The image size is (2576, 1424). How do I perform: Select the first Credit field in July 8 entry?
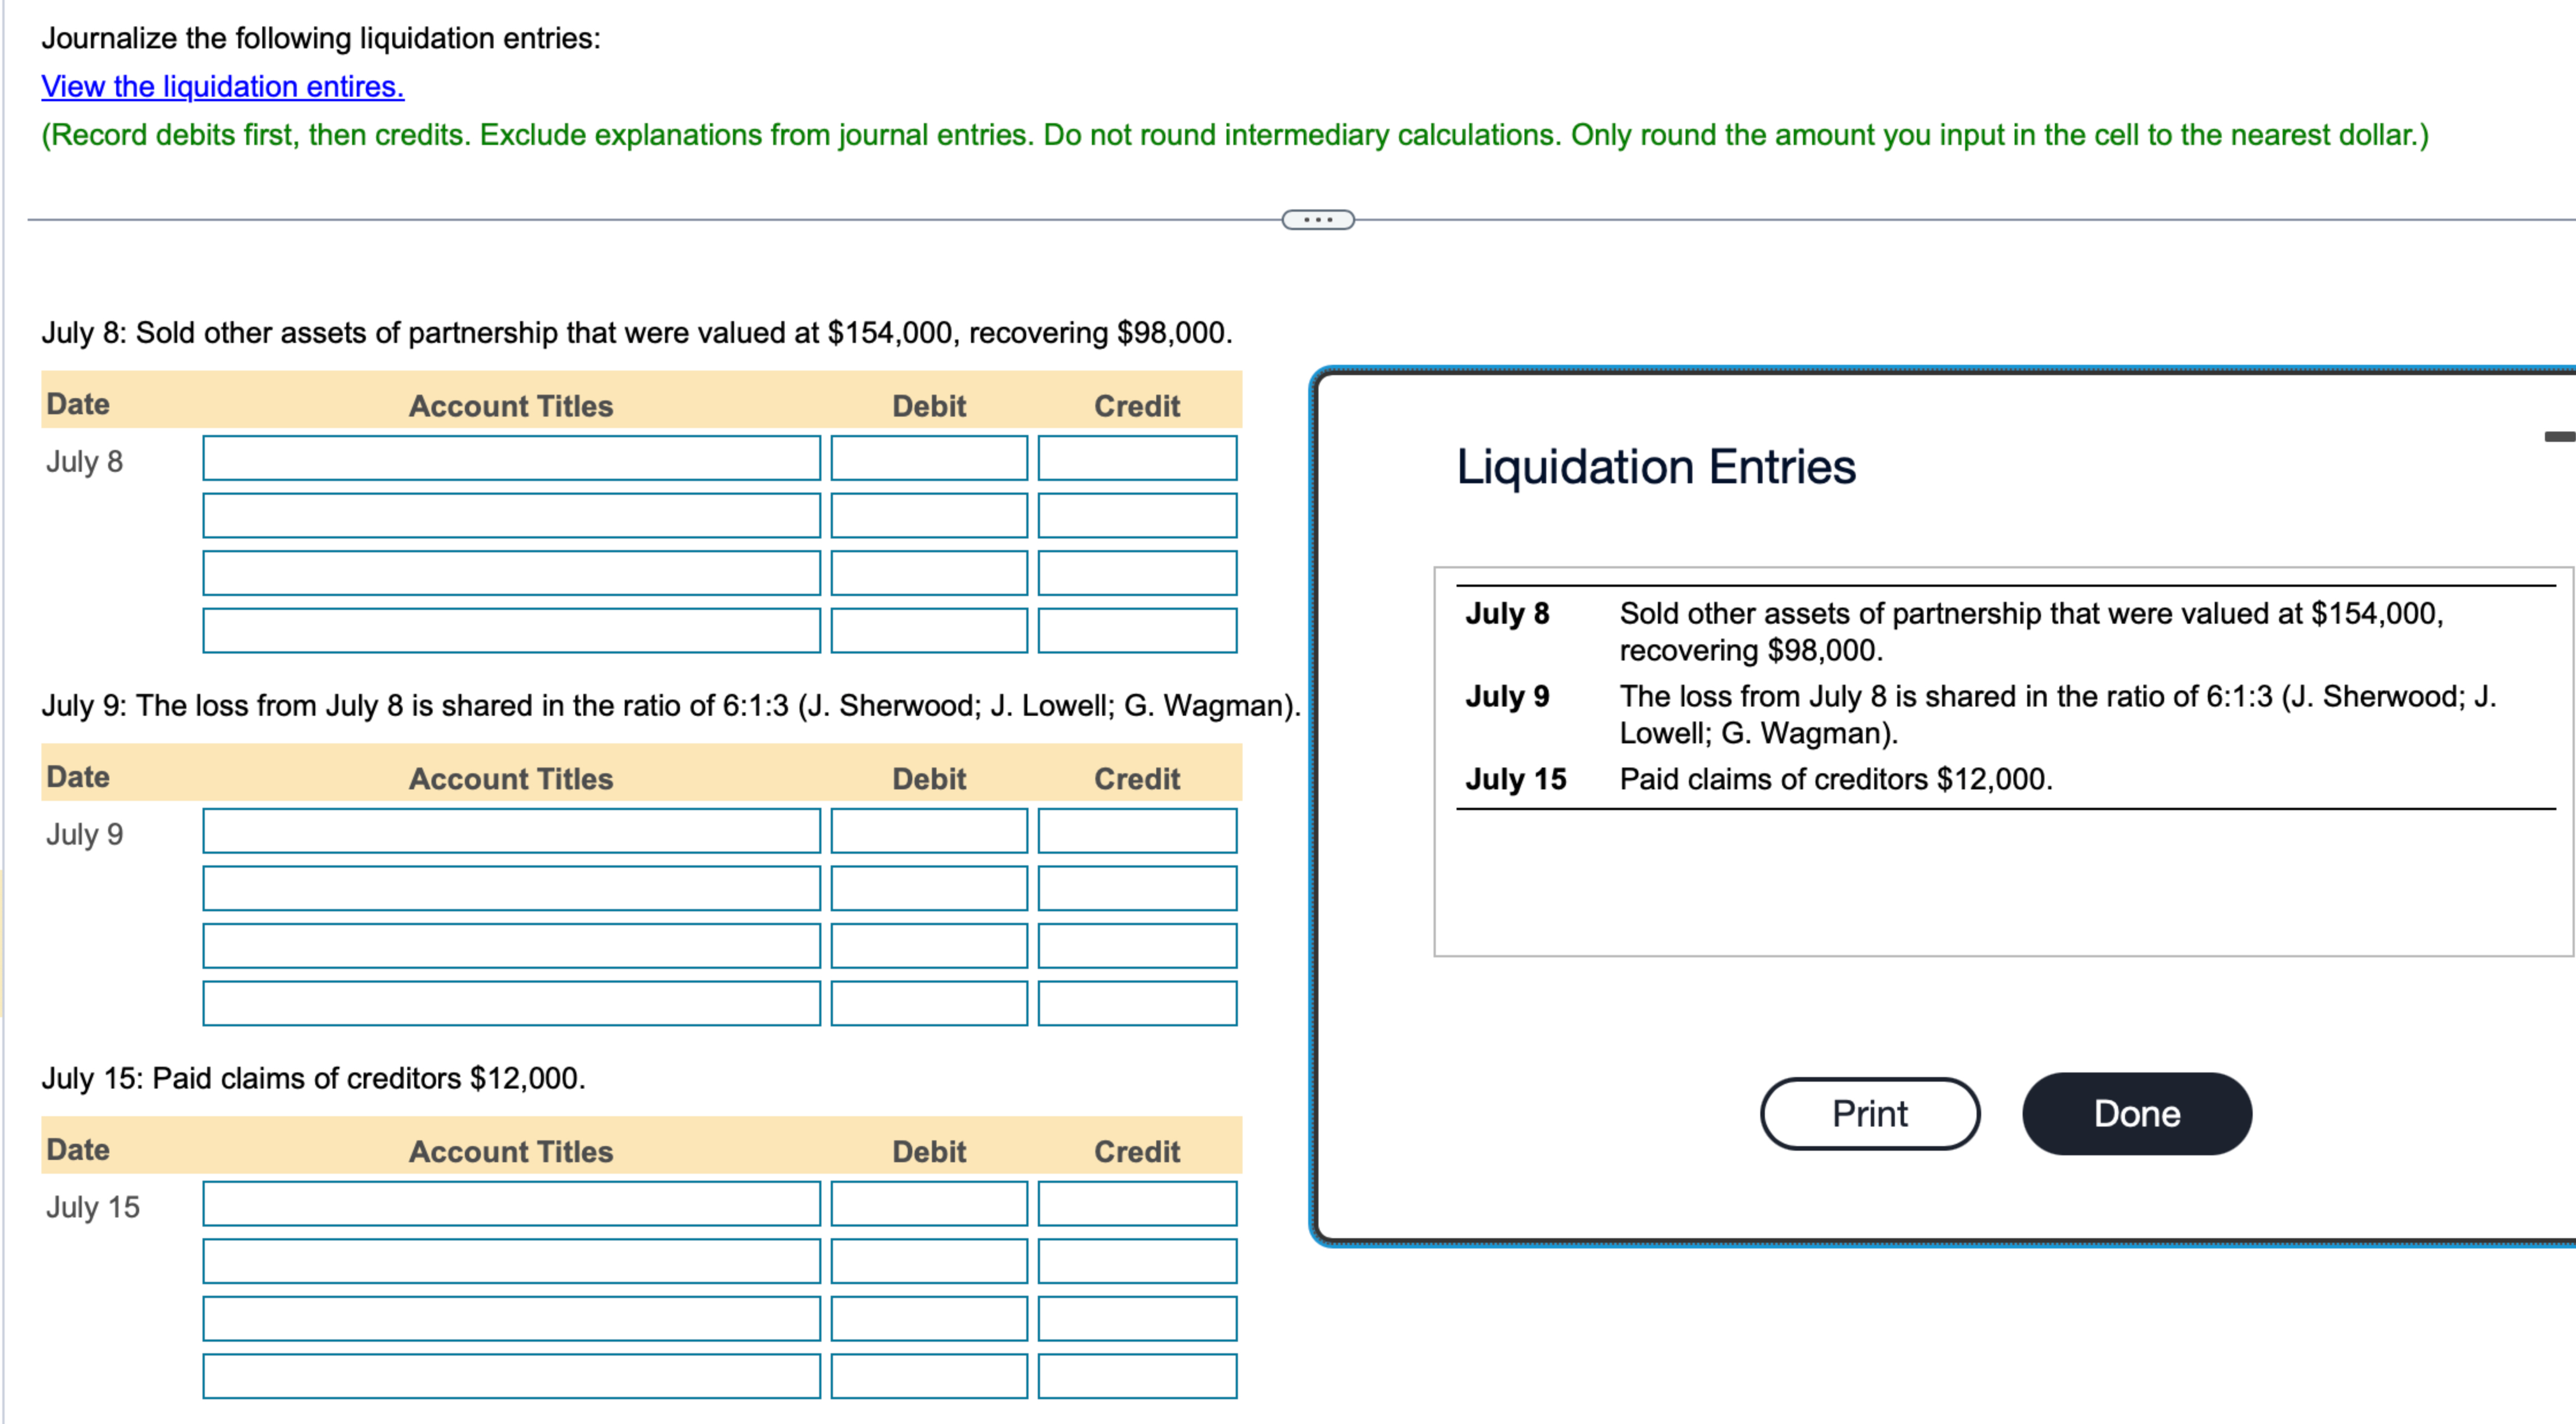[1137, 458]
